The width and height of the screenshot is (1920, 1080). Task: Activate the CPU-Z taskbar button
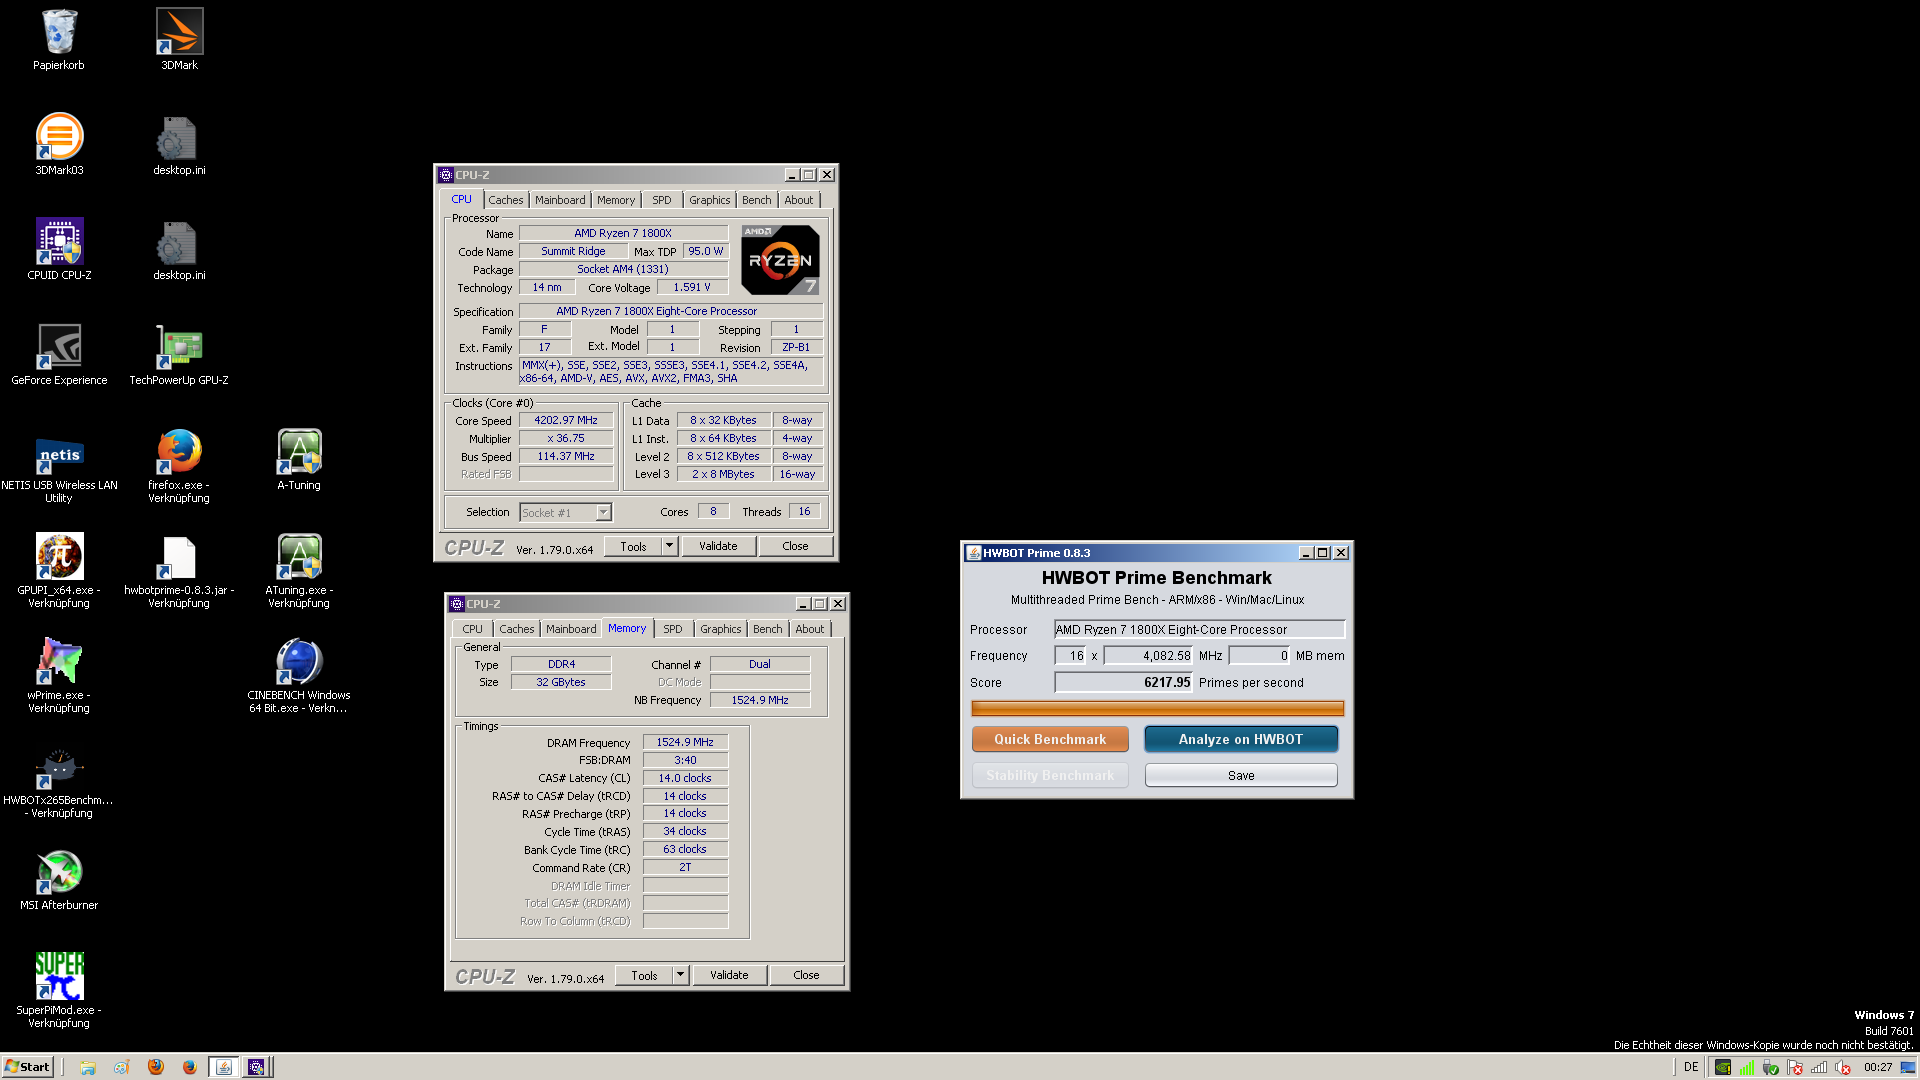click(256, 1067)
